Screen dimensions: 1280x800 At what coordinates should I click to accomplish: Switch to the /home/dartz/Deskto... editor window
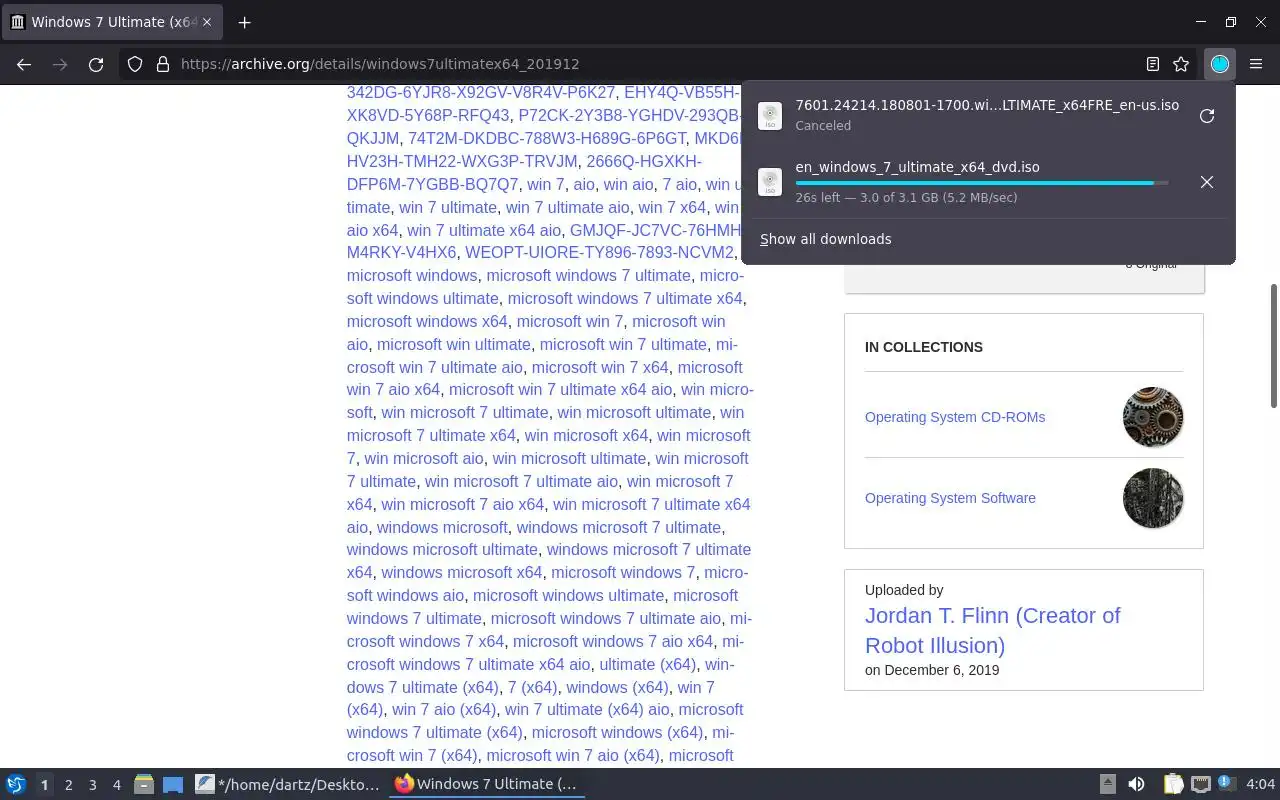tap(288, 784)
